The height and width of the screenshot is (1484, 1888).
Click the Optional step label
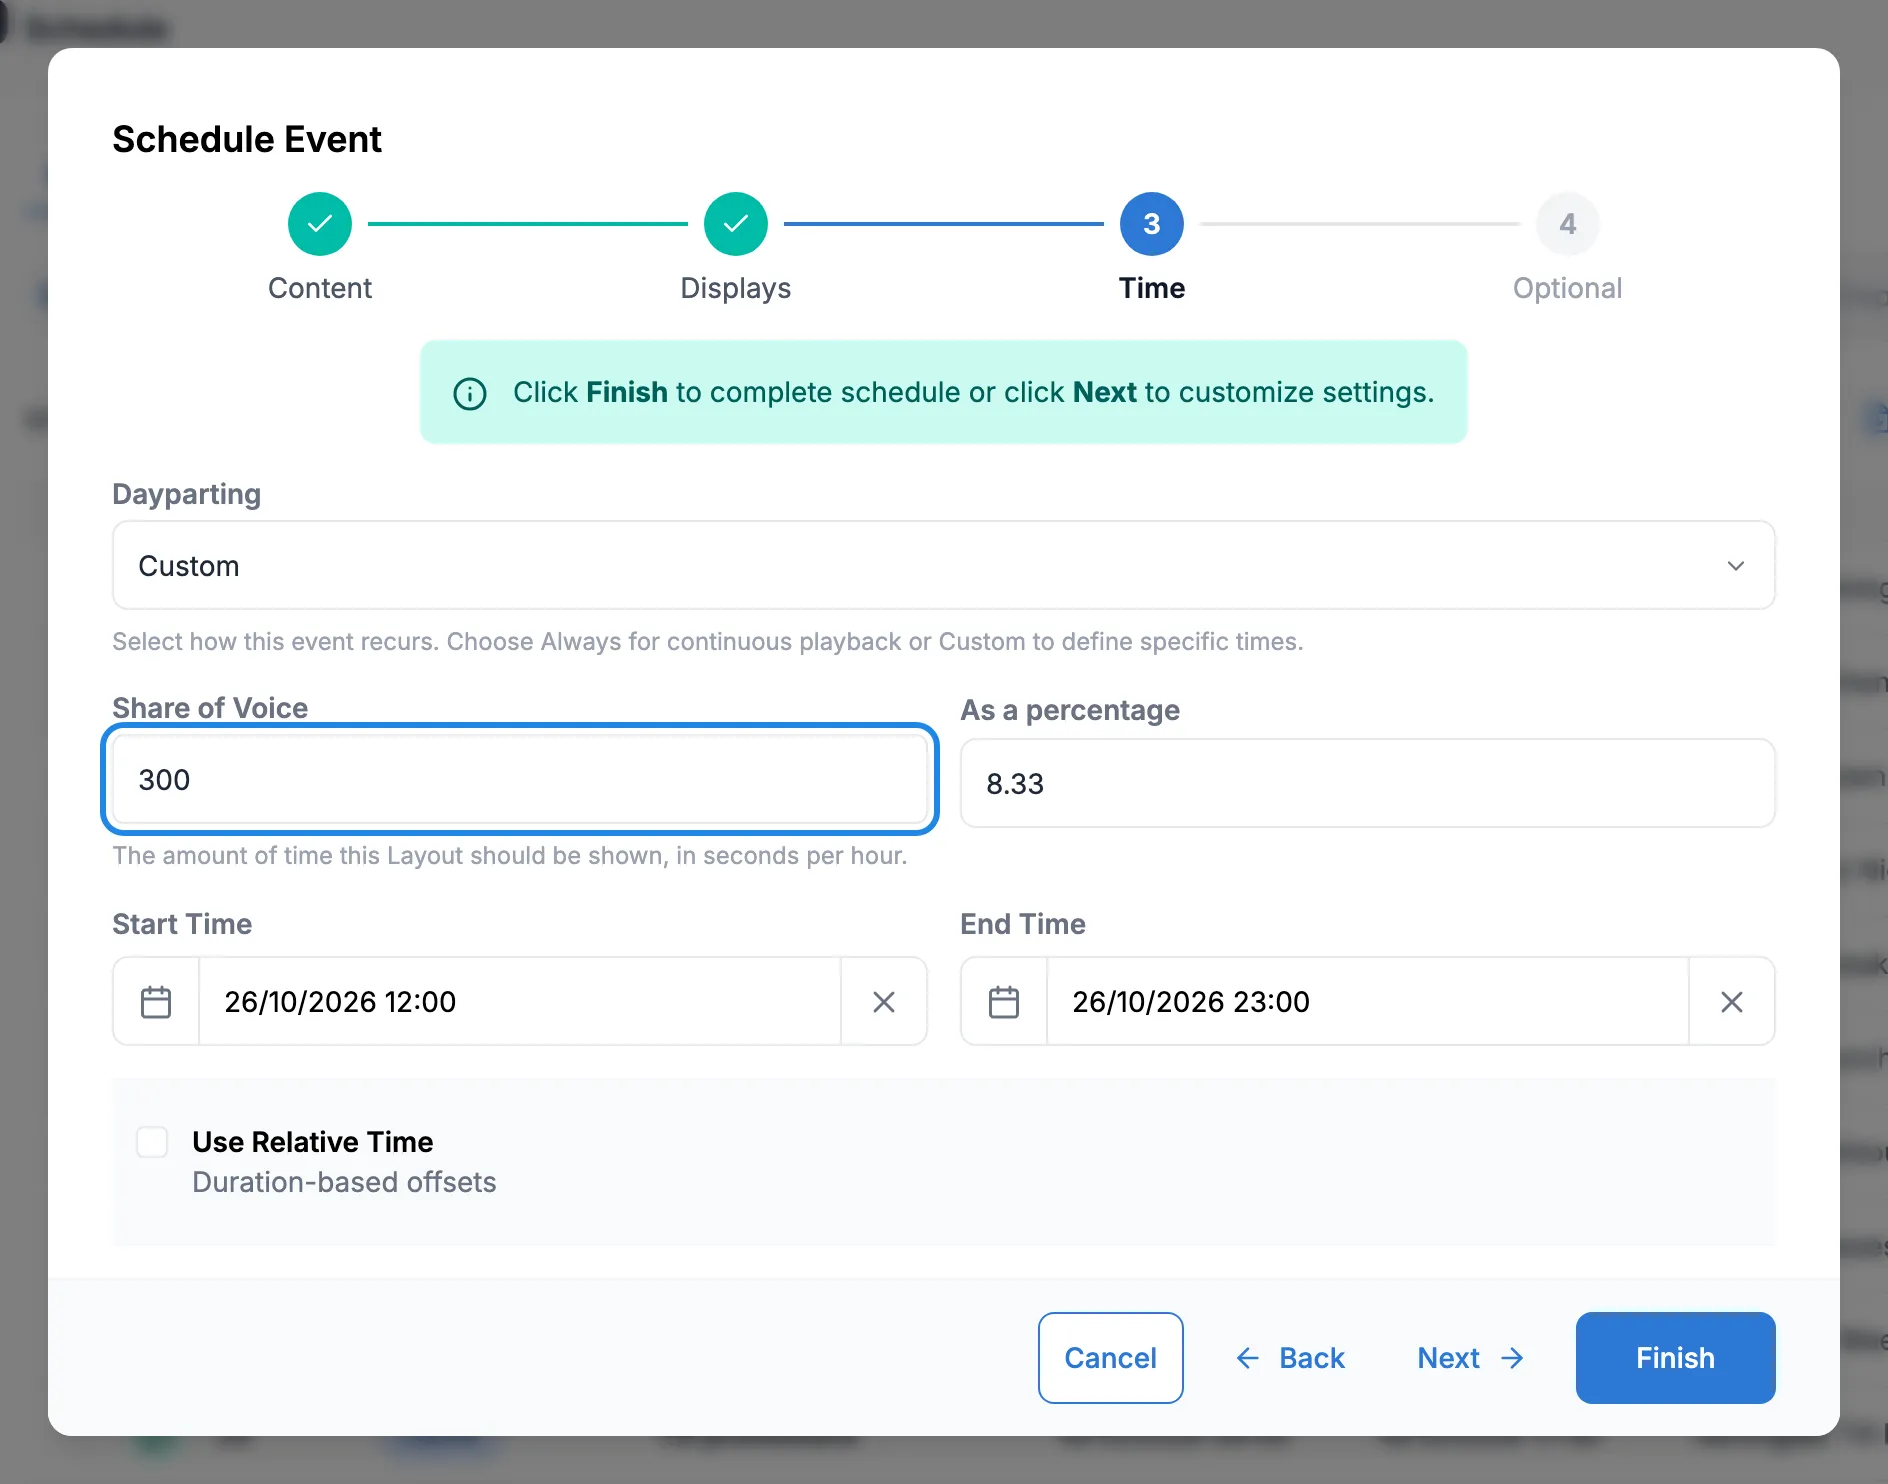click(x=1568, y=288)
